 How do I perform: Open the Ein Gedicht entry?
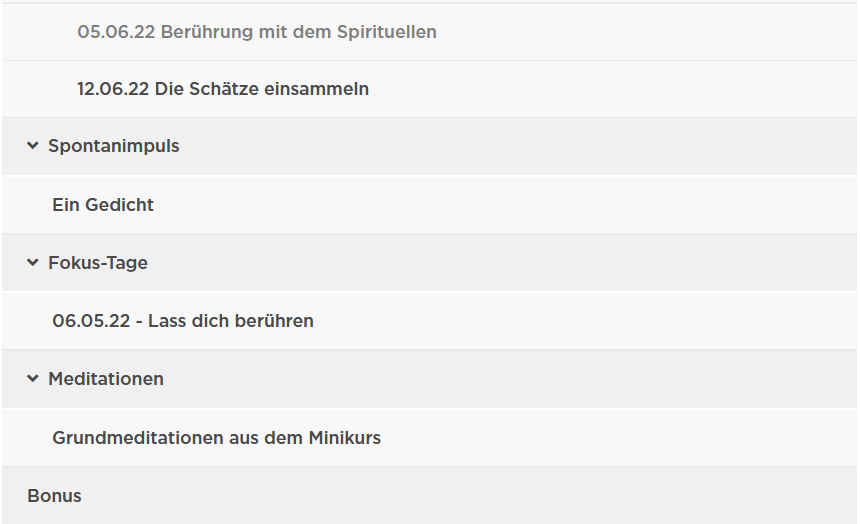[x=103, y=205]
